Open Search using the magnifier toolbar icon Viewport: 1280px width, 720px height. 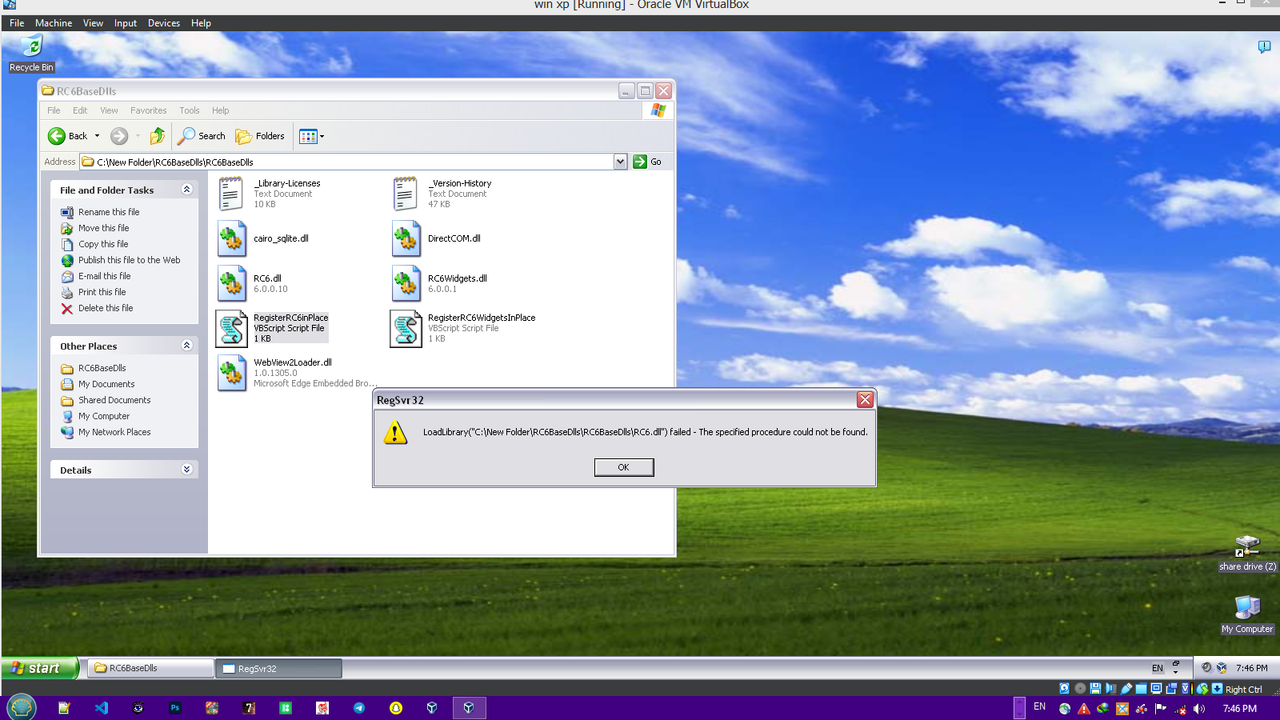[x=188, y=136]
